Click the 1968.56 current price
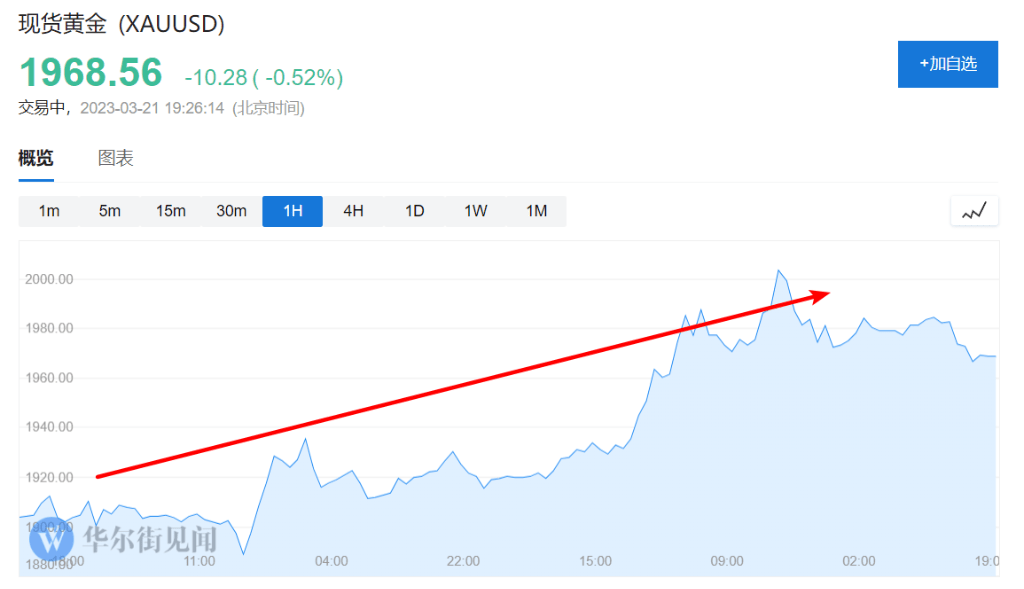1024x589 pixels. pos(91,72)
